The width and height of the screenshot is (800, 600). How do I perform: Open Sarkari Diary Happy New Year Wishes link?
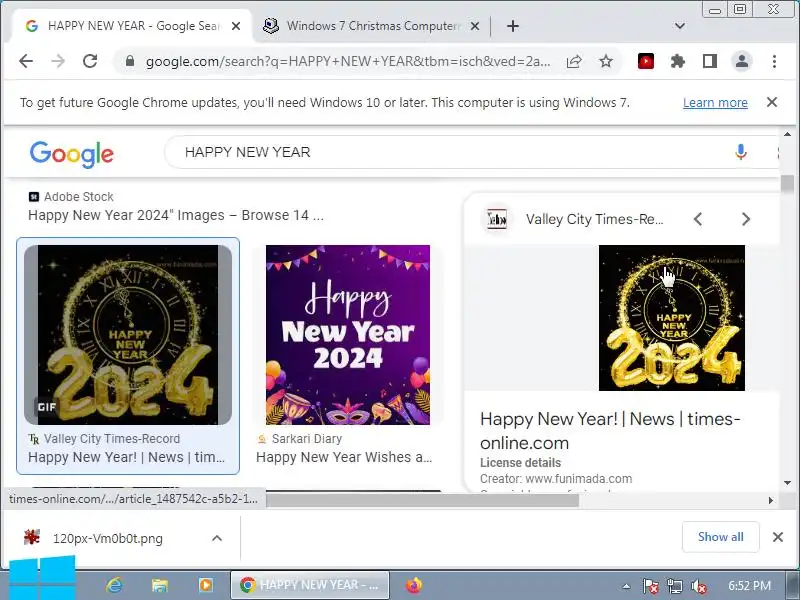coord(344,457)
